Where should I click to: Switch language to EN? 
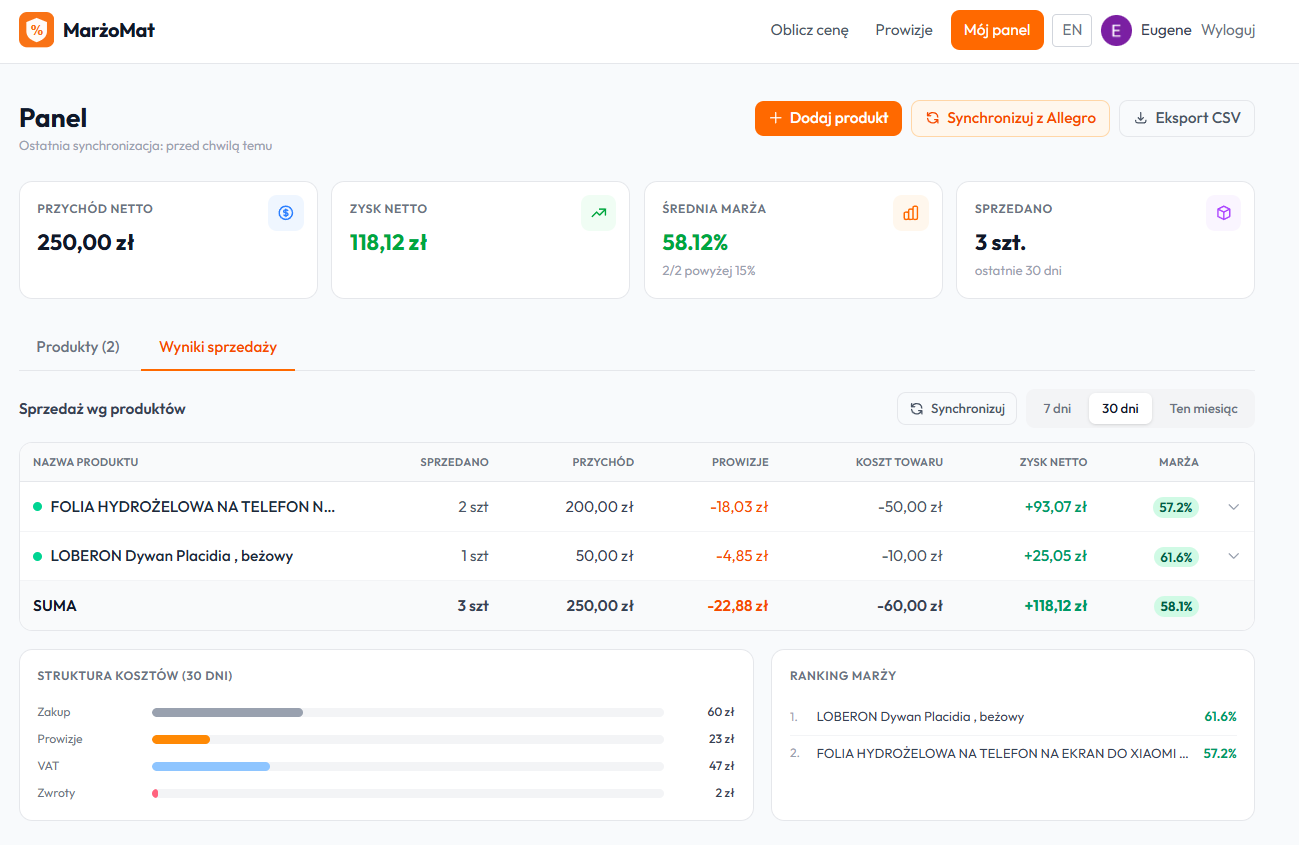point(1071,30)
